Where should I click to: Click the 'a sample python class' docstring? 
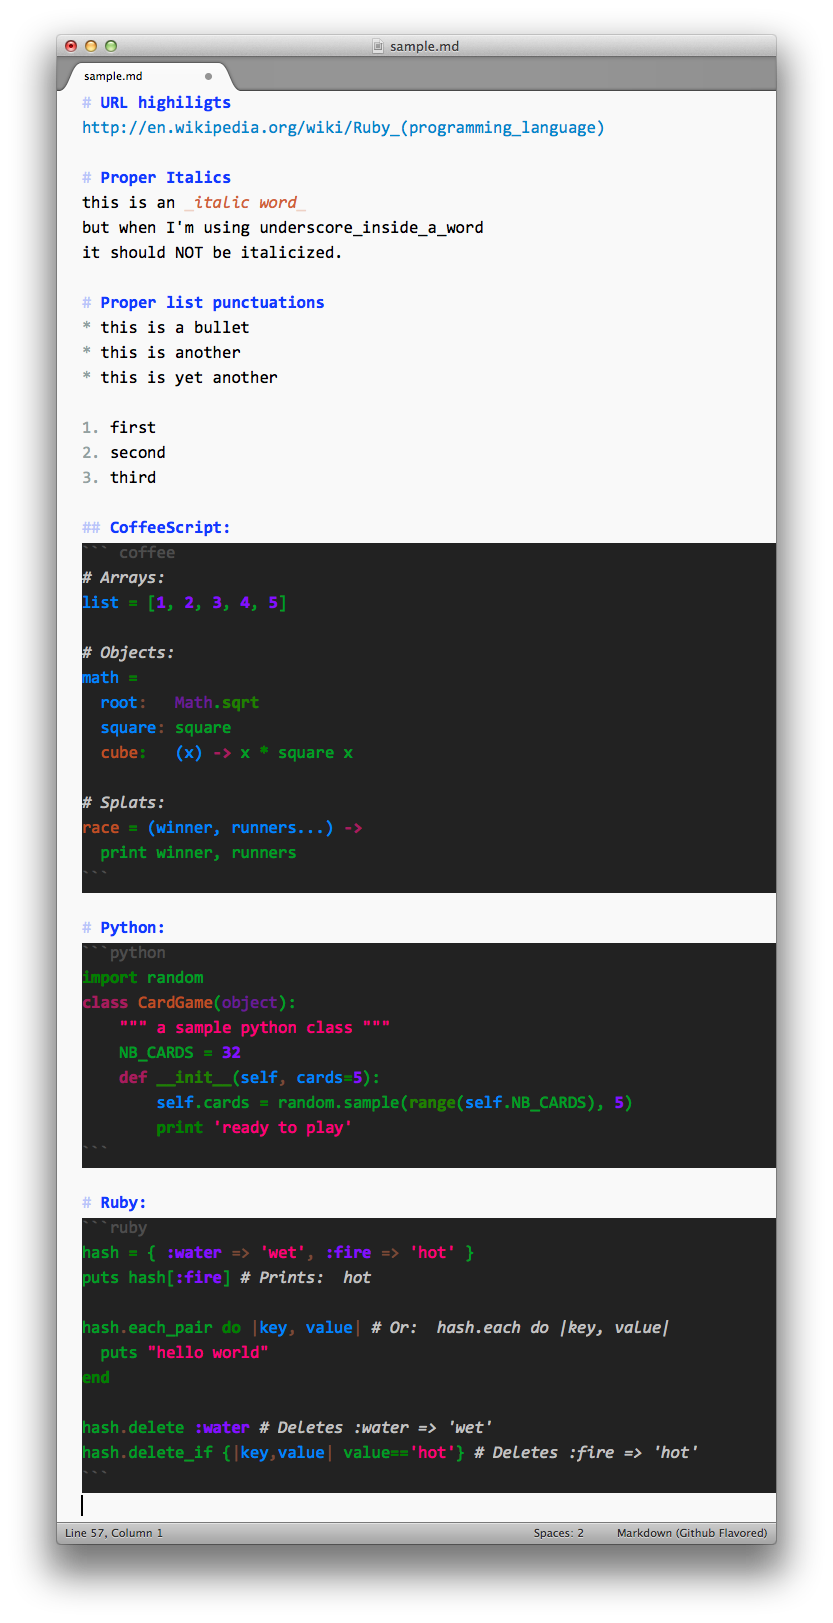click(x=255, y=1028)
